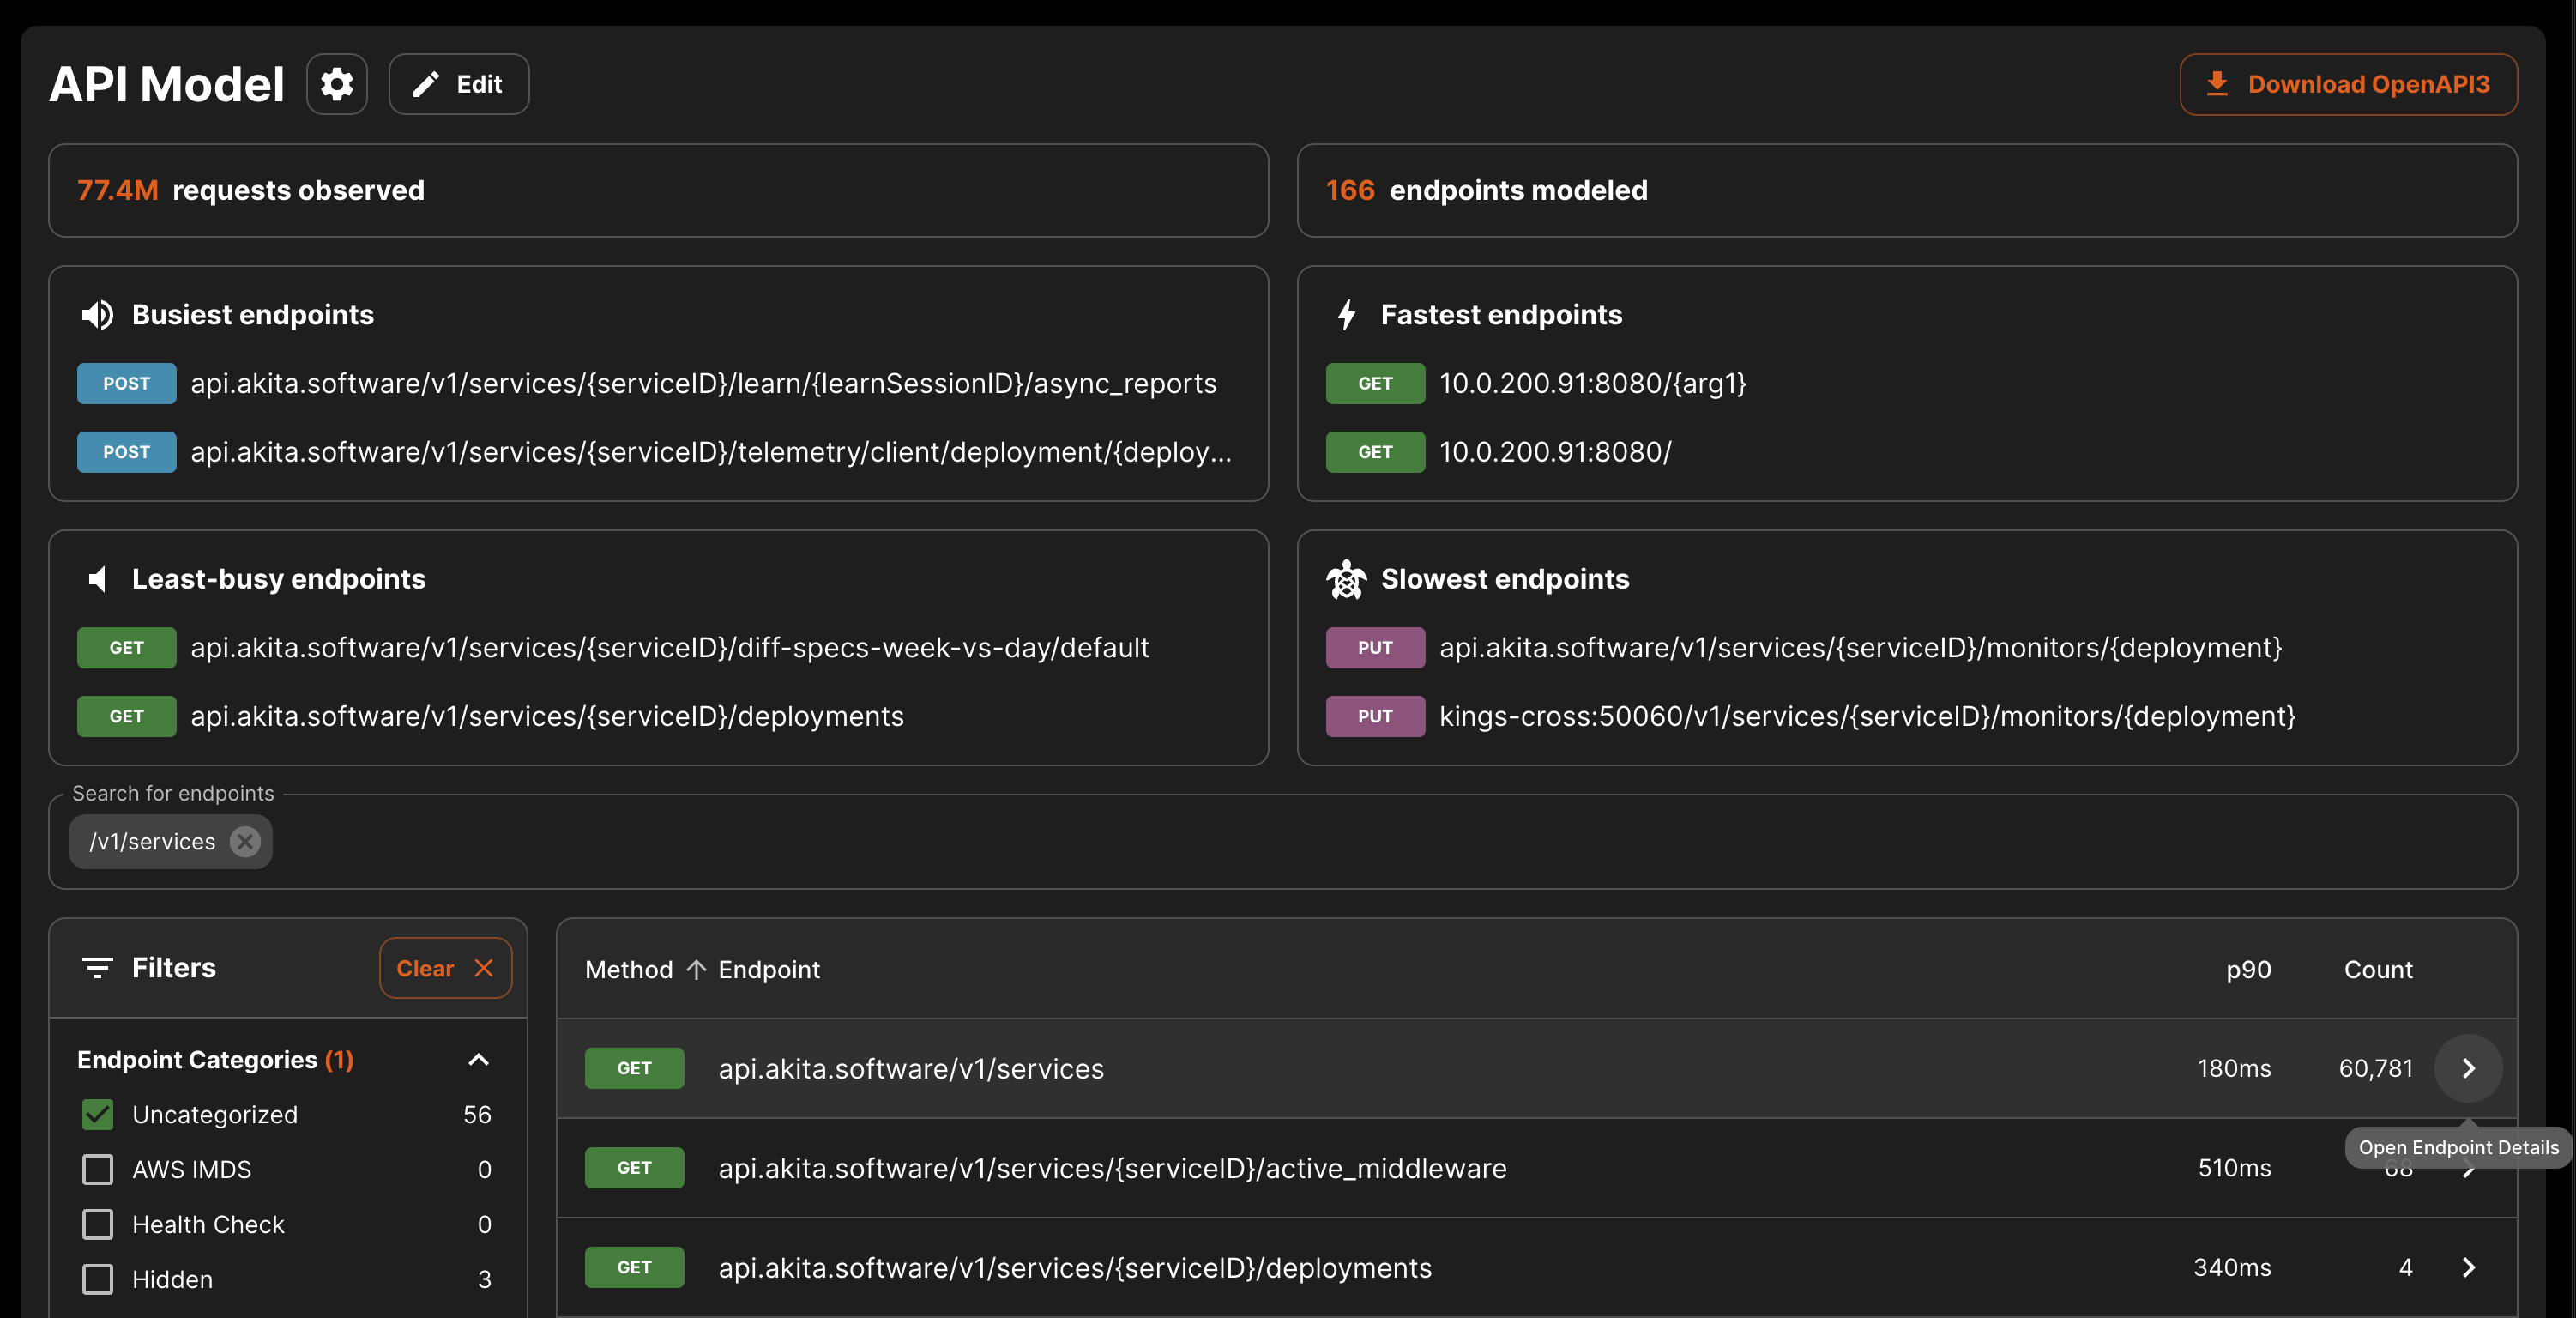Uncheck the Uncategorized category checkbox
The width and height of the screenshot is (2576, 1318).
click(97, 1115)
